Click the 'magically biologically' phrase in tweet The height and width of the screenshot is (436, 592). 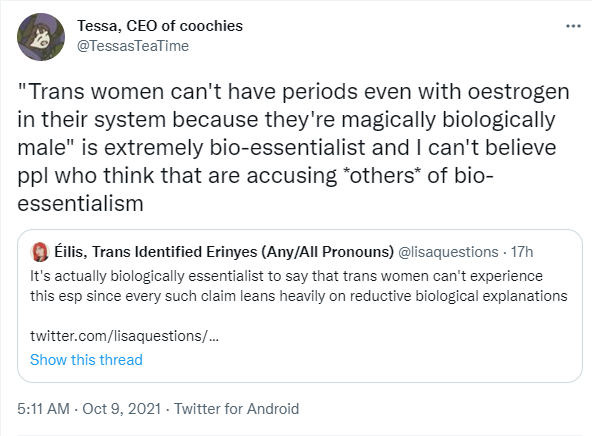click(448, 120)
